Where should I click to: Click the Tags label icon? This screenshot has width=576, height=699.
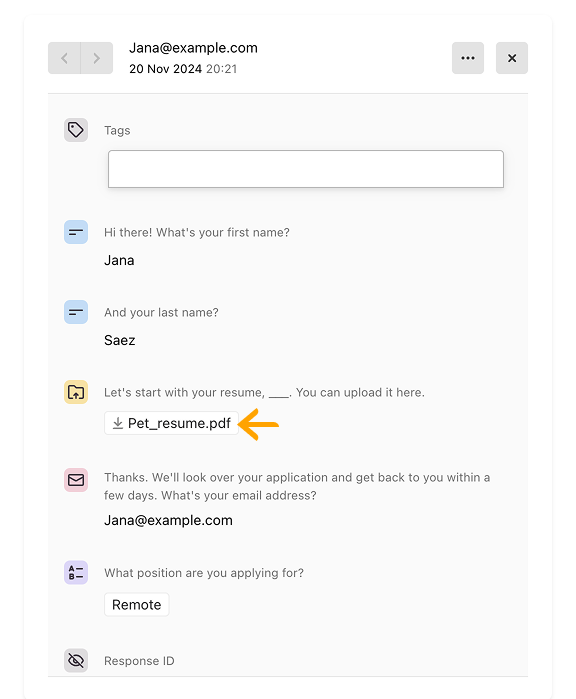click(76, 130)
